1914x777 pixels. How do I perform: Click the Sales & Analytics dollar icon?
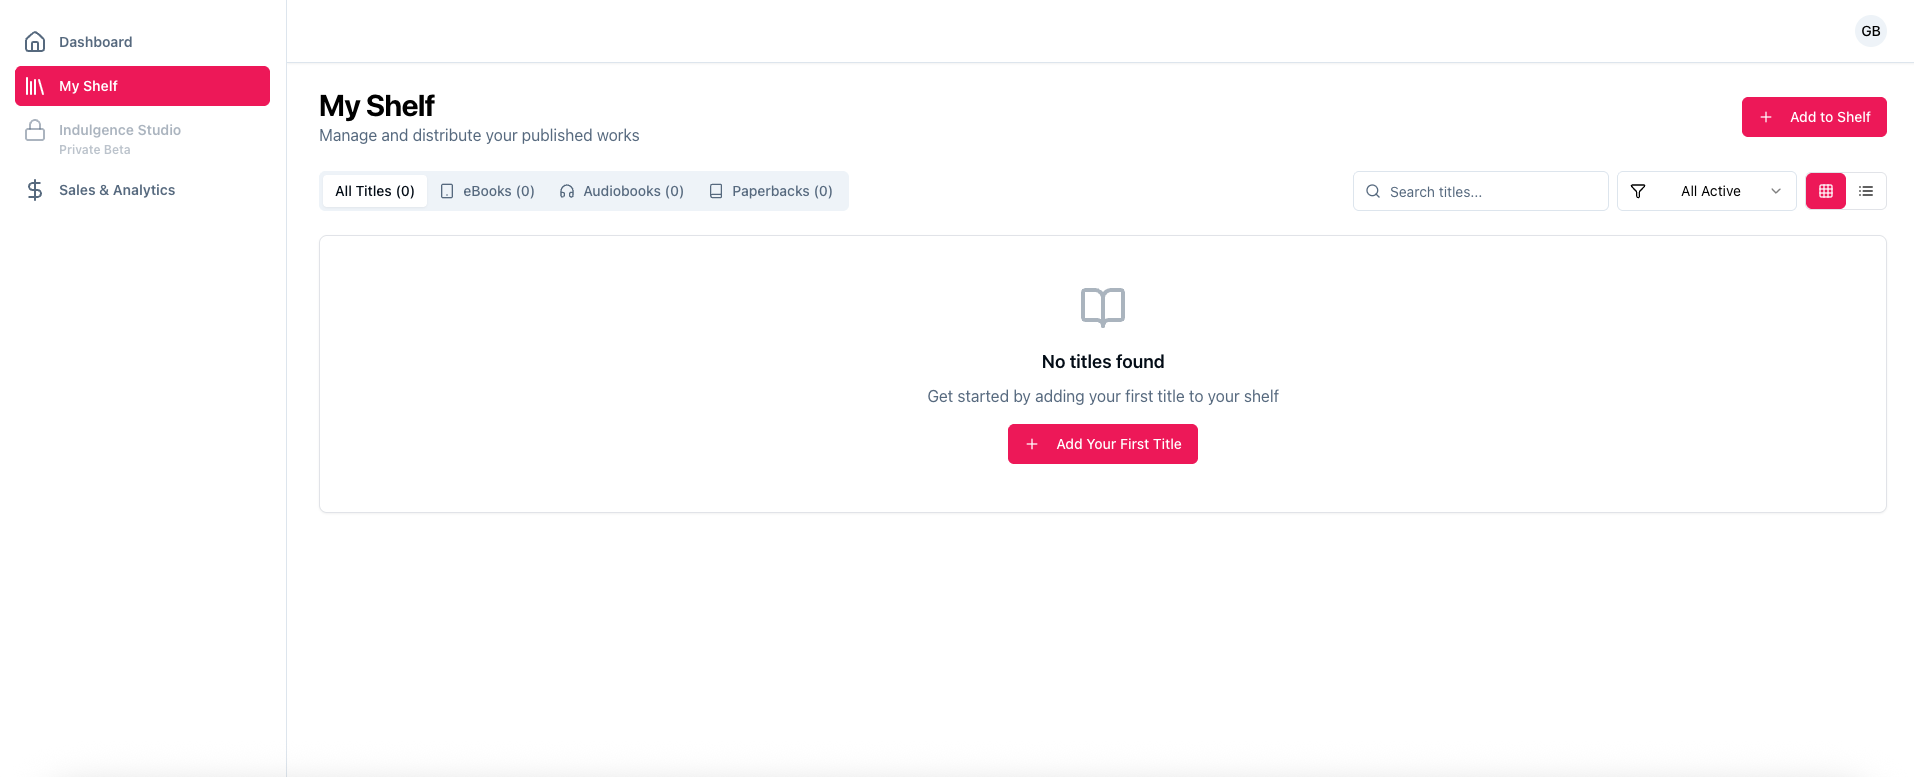(x=35, y=190)
